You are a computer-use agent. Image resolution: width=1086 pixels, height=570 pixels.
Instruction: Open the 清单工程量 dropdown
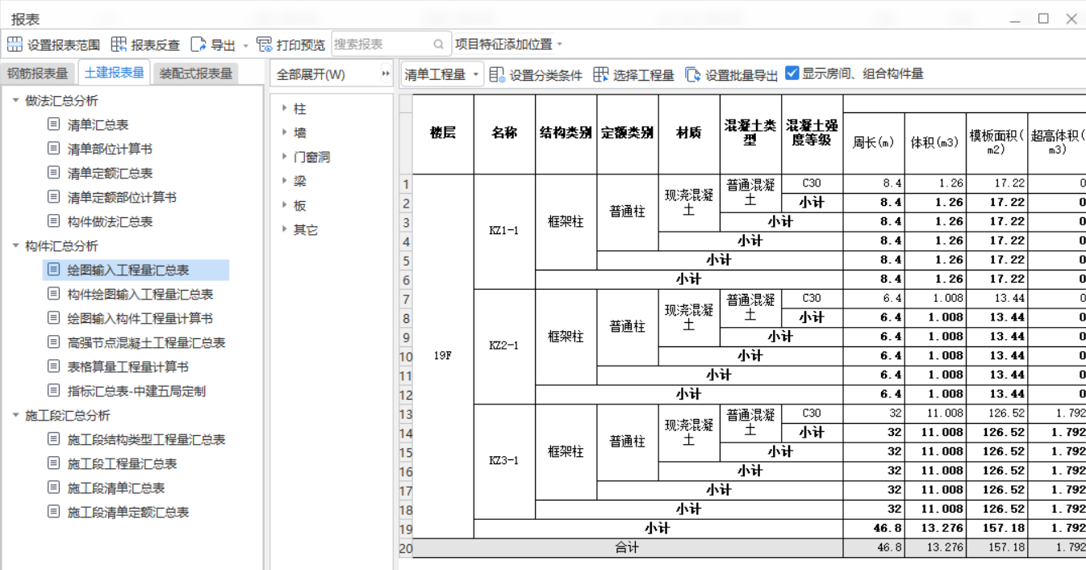click(442, 74)
